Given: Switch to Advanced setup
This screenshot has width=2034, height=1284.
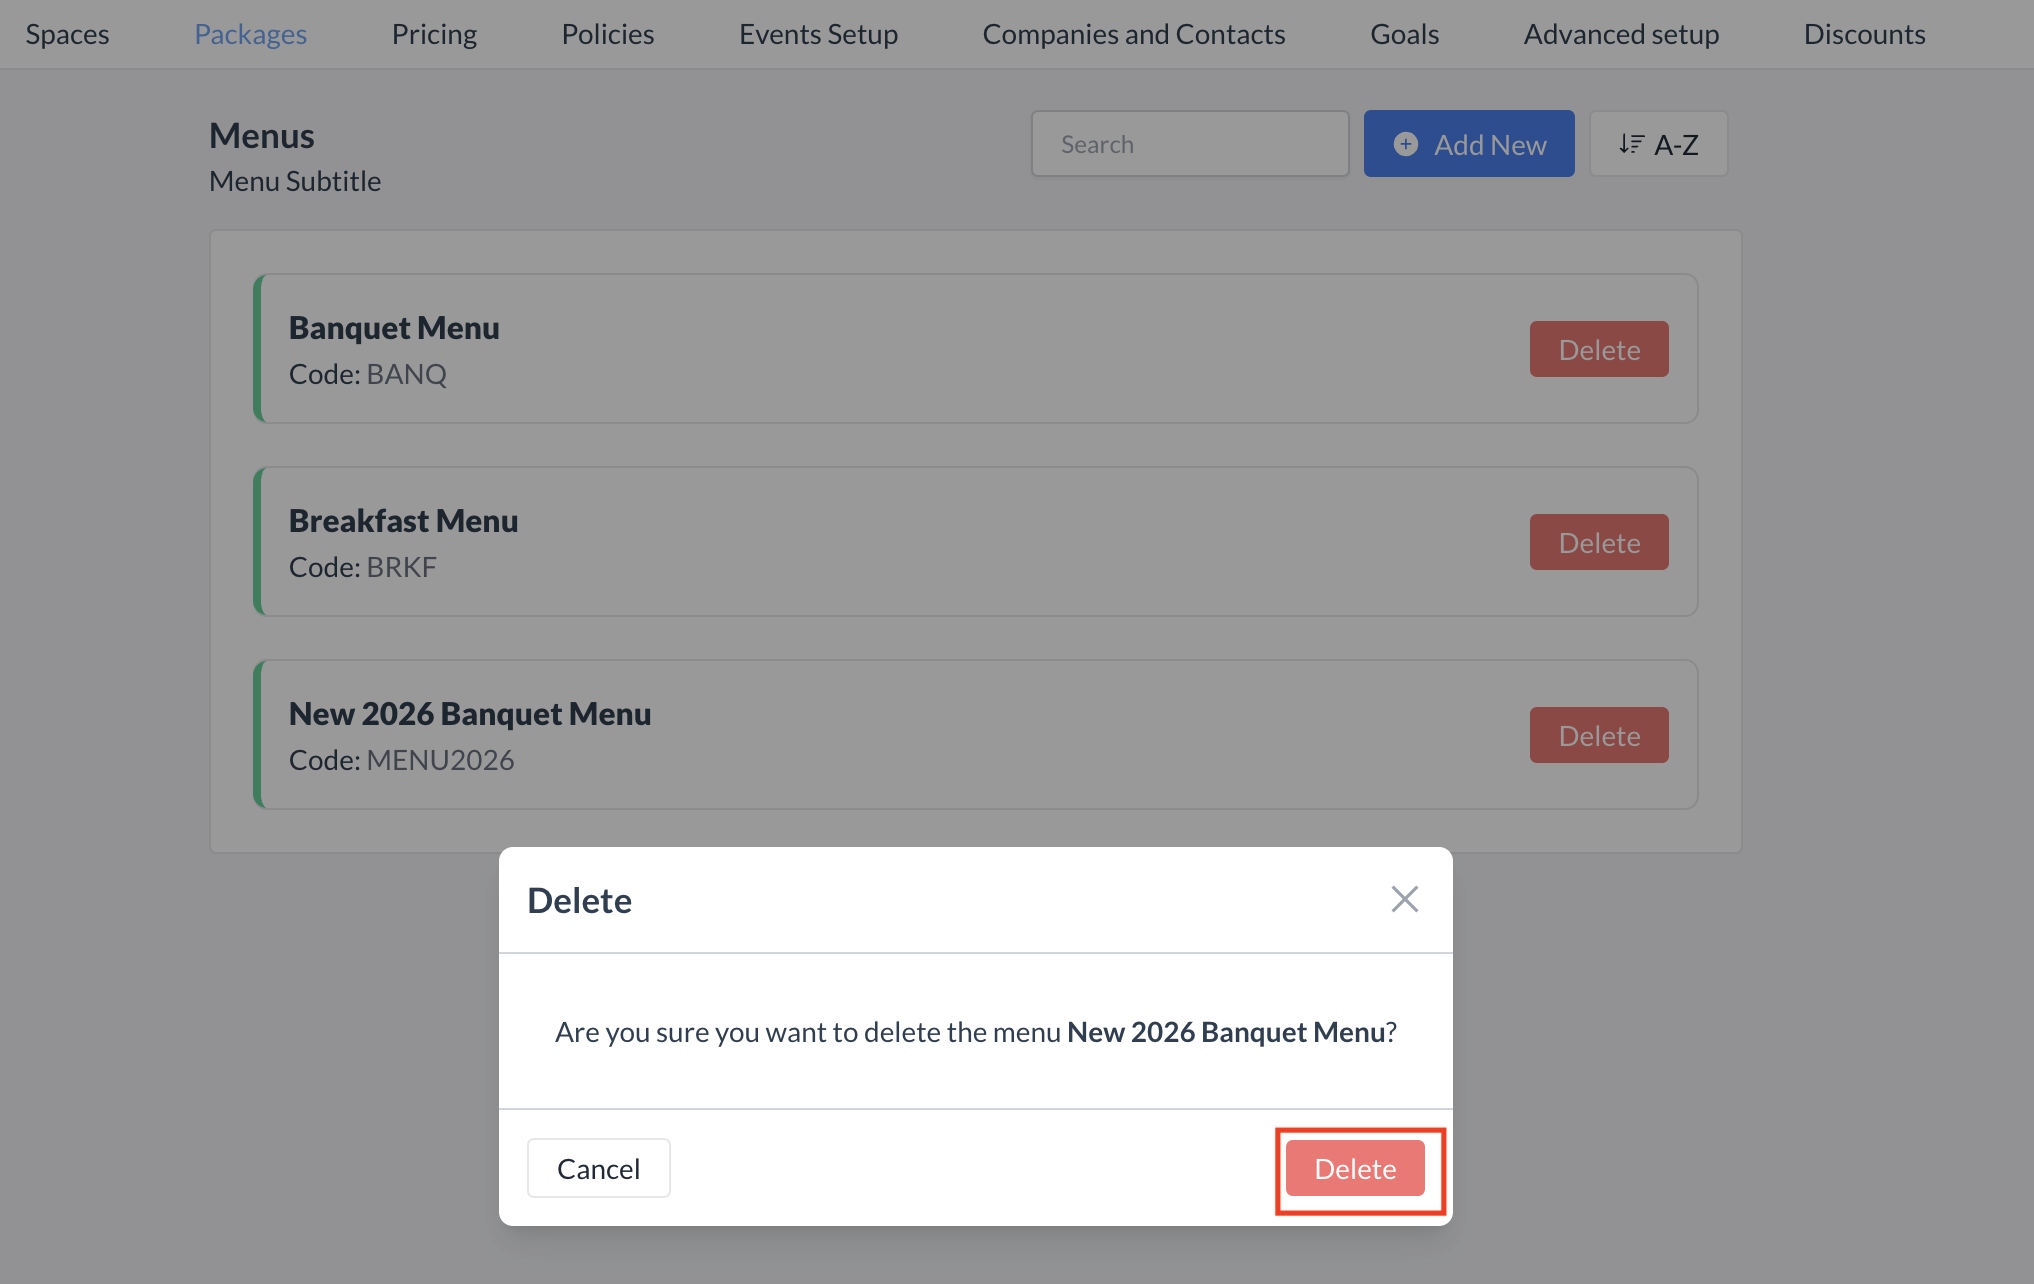Looking at the screenshot, I should (x=1620, y=33).
